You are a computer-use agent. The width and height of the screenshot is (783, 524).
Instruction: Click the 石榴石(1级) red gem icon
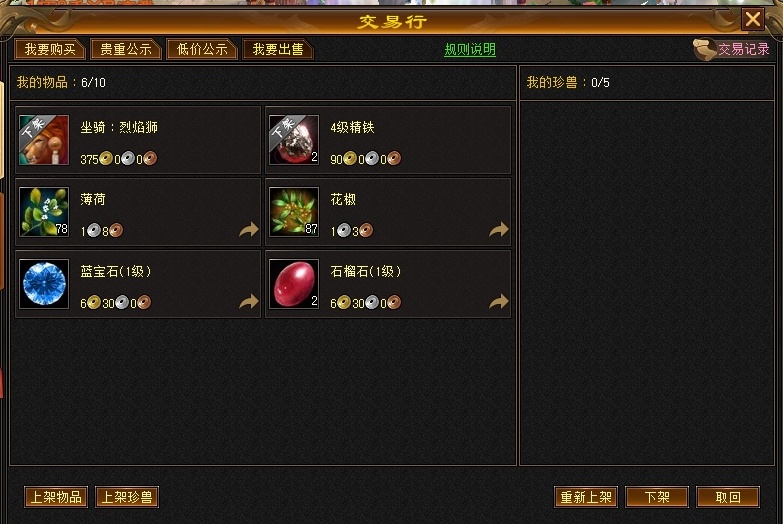click(294, 284)
